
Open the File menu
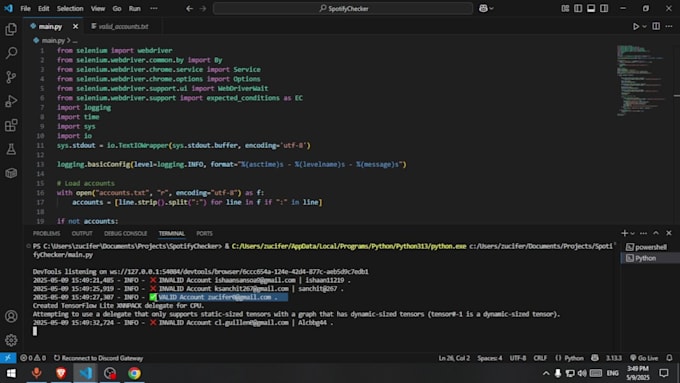click(x=25, y=8)
